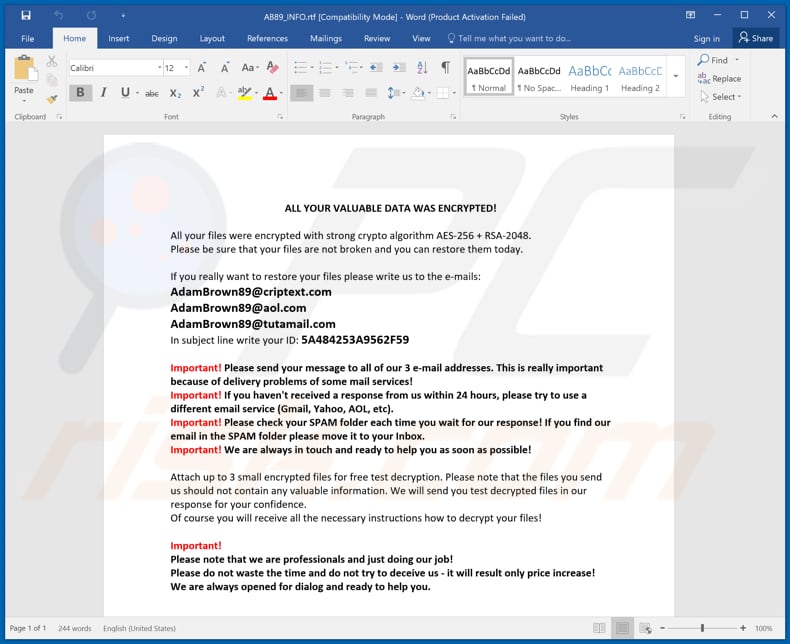This screenshot has width=790, height=644.
Task: Click the Save icon in title bar
Action: [x=26, y=15]
